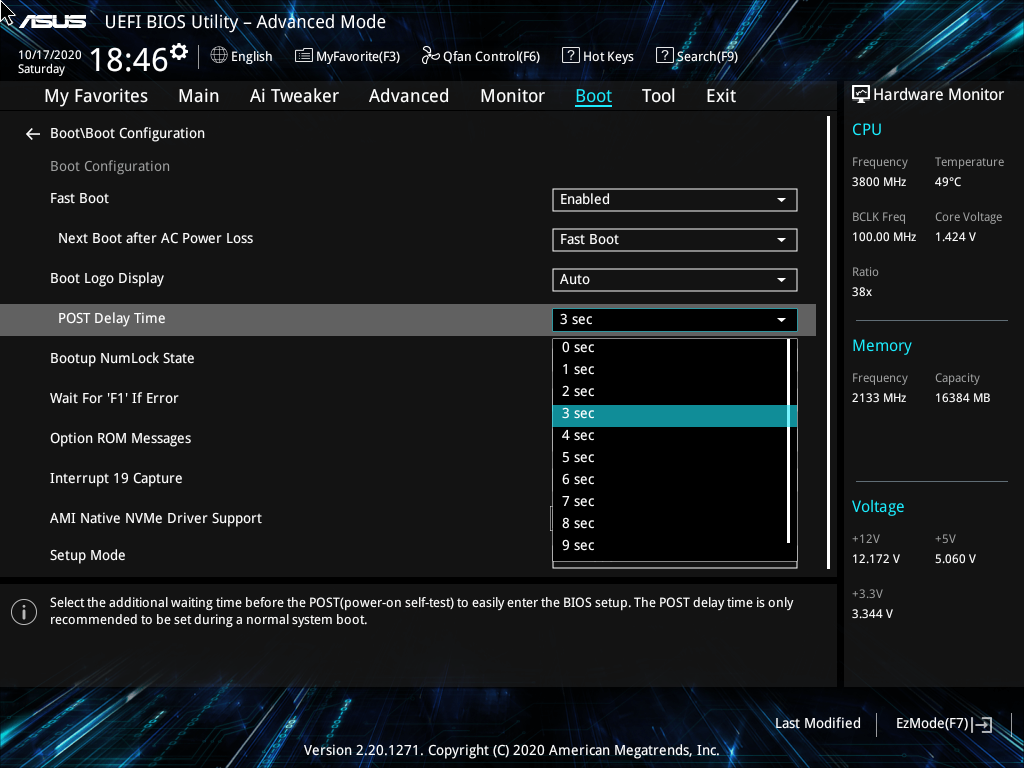The height and width of the screenshot is (768, 1024).
Task: Switch to the Ai Tweaker tab
Action: pyautogui.click(x=294, y=96)
